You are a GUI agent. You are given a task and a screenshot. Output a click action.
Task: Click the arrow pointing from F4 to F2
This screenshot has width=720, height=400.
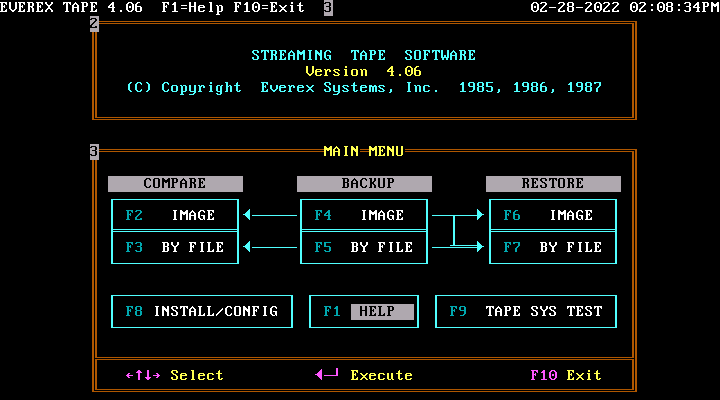(270, 215)
